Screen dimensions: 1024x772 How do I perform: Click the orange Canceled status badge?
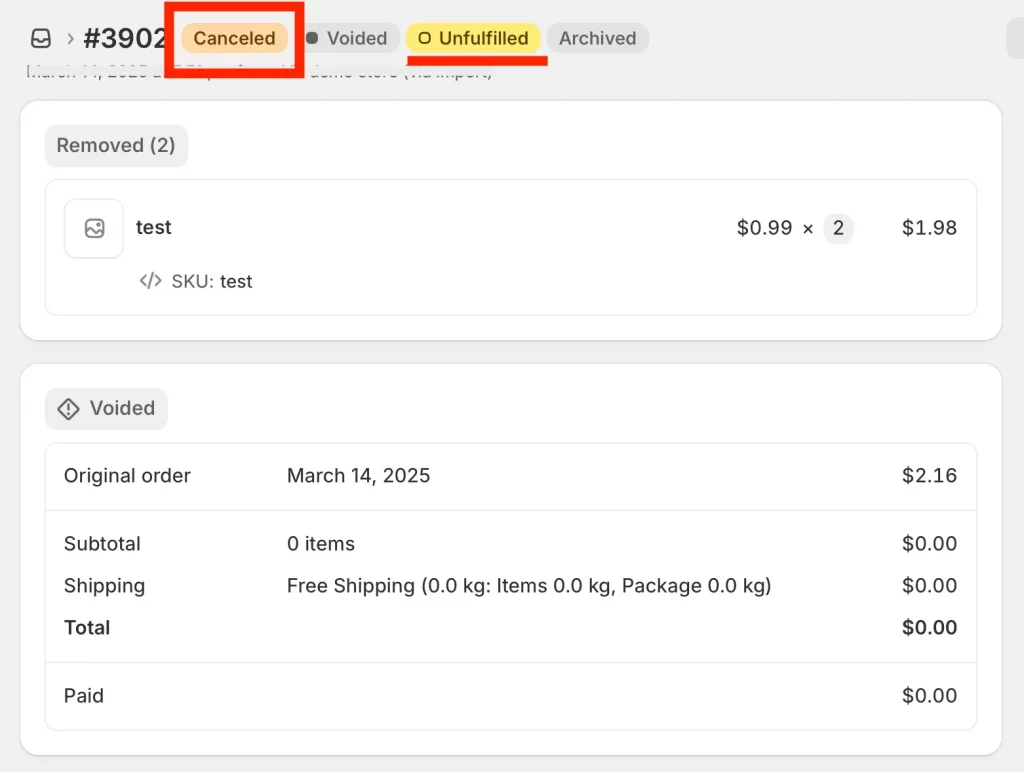pos(234,38)
